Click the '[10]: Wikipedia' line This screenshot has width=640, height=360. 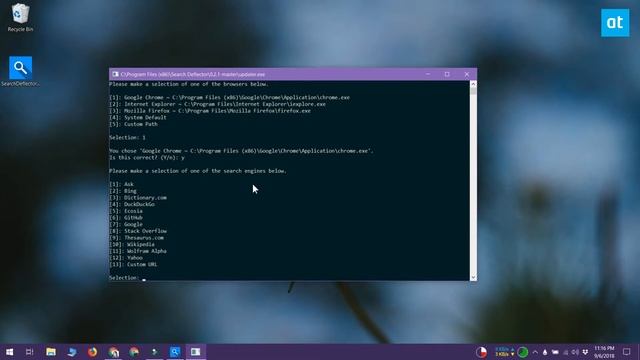pyautogui.click(x=132, y=244)
